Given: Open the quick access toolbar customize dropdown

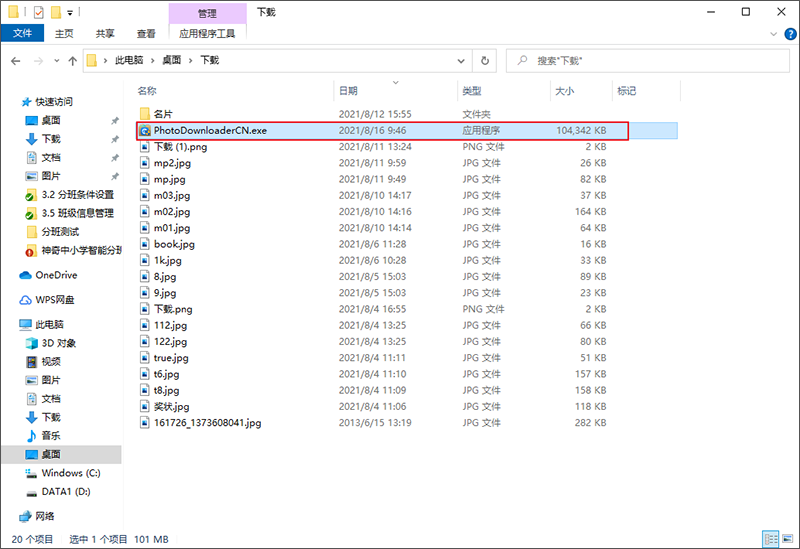Looking at the screenshot, I should click(x=72, y=12).
